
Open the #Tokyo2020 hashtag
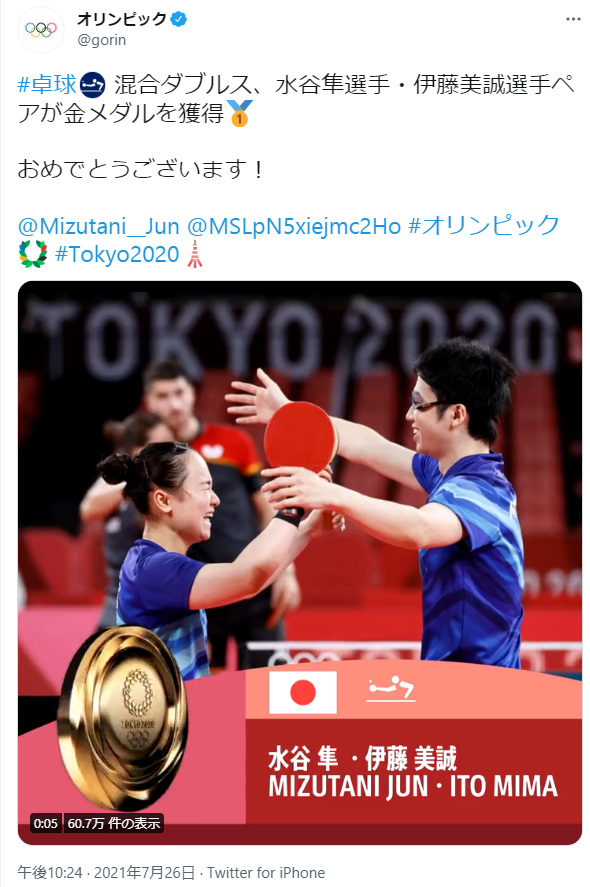pos(117,255)
